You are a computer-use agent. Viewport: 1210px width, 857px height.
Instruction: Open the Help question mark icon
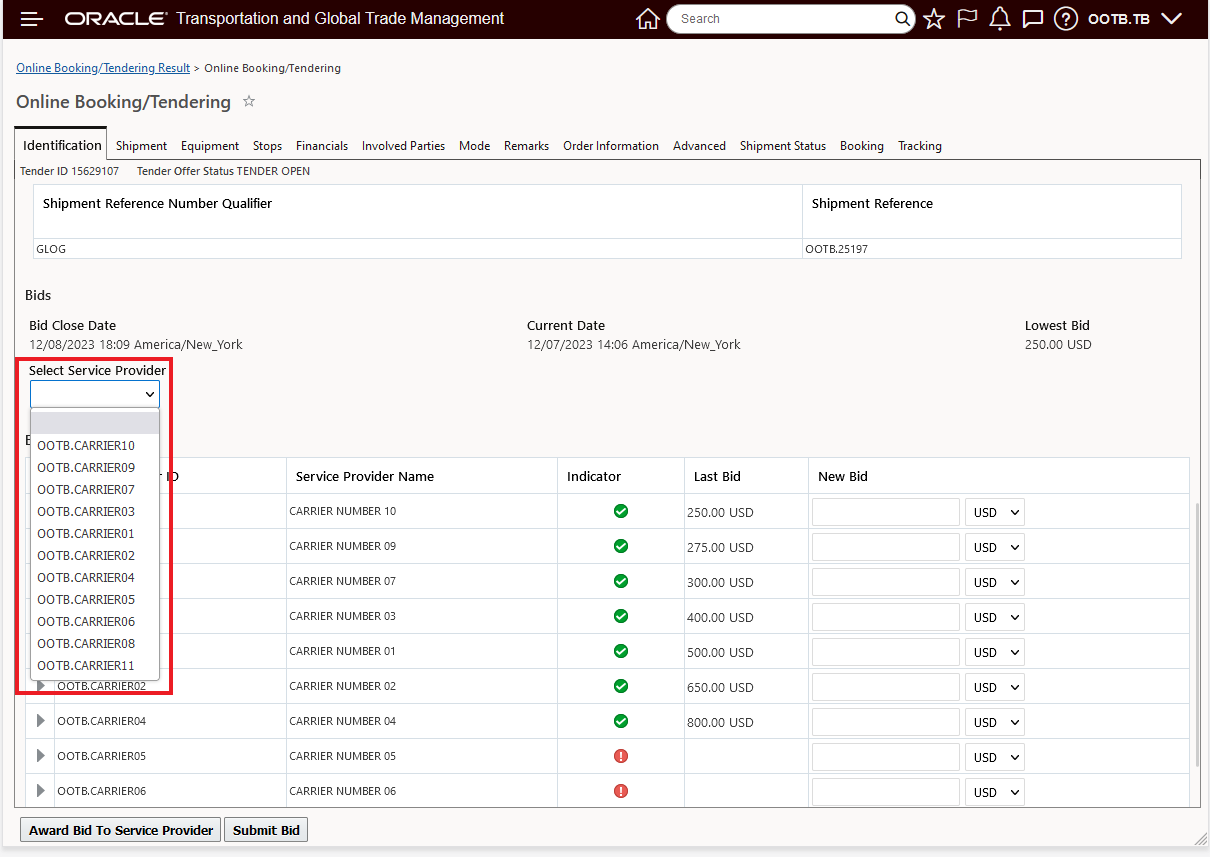[x=1066, y=19]
